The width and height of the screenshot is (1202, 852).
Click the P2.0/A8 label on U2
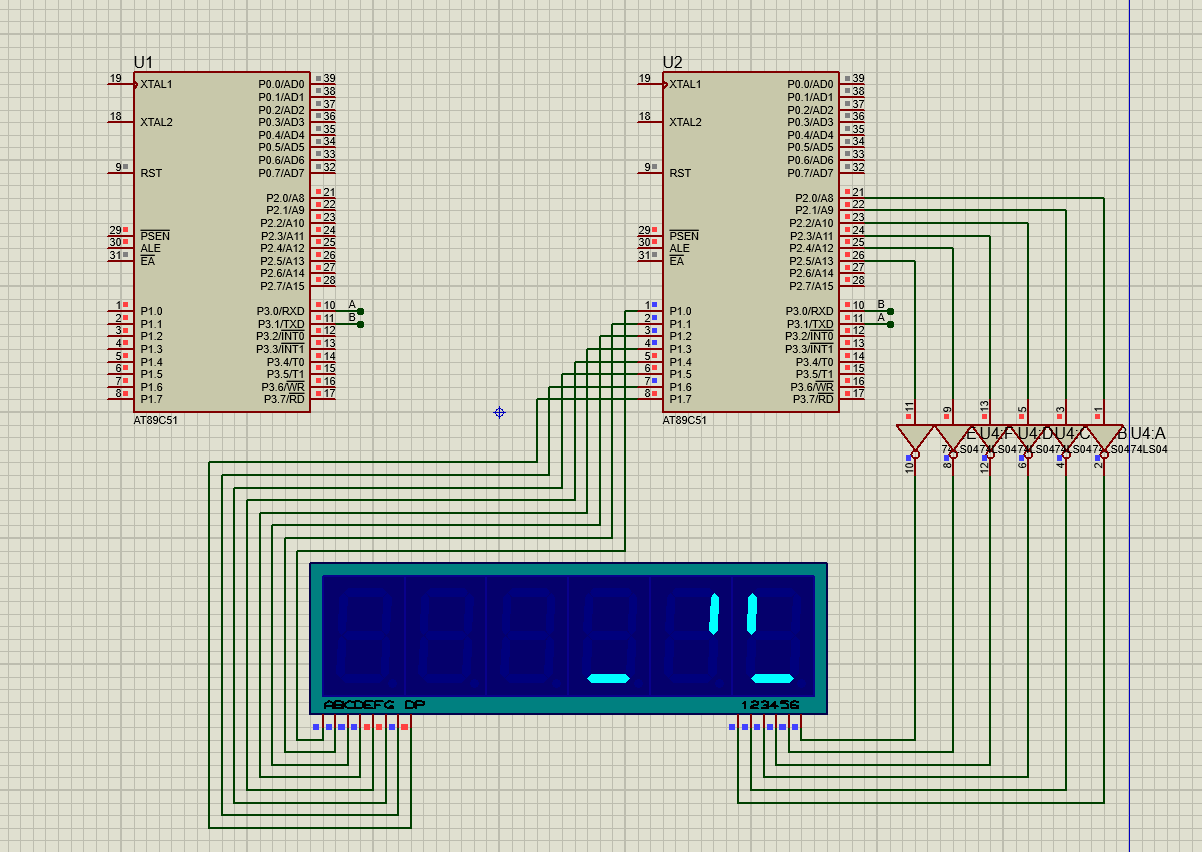click(x=814, y=198)
